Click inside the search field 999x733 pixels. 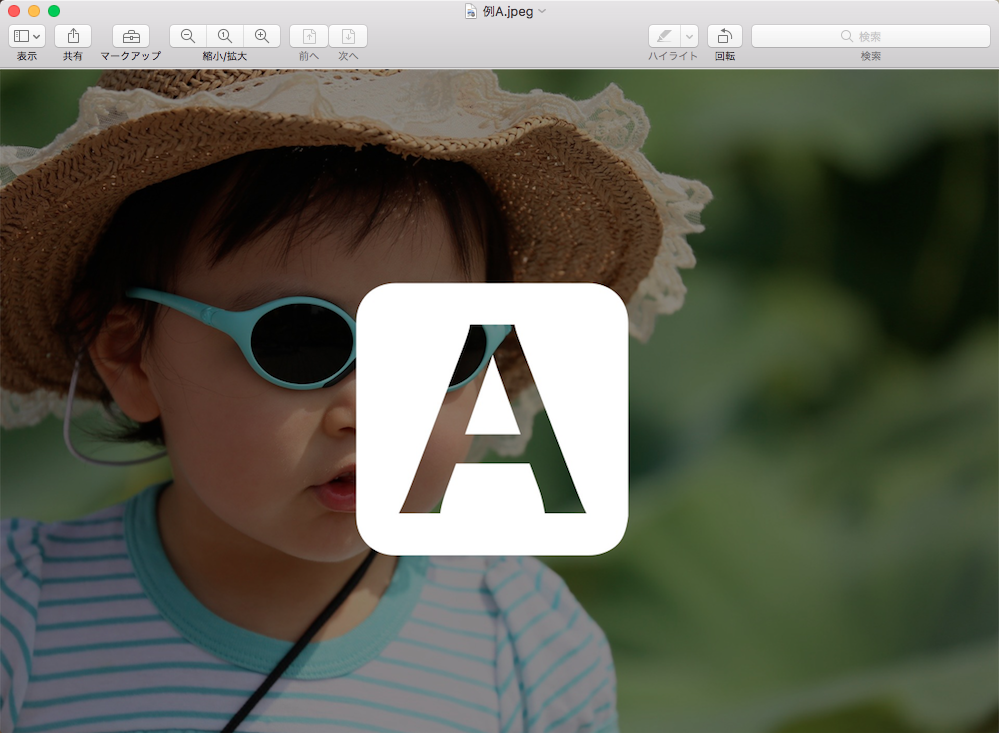[870, 36]
